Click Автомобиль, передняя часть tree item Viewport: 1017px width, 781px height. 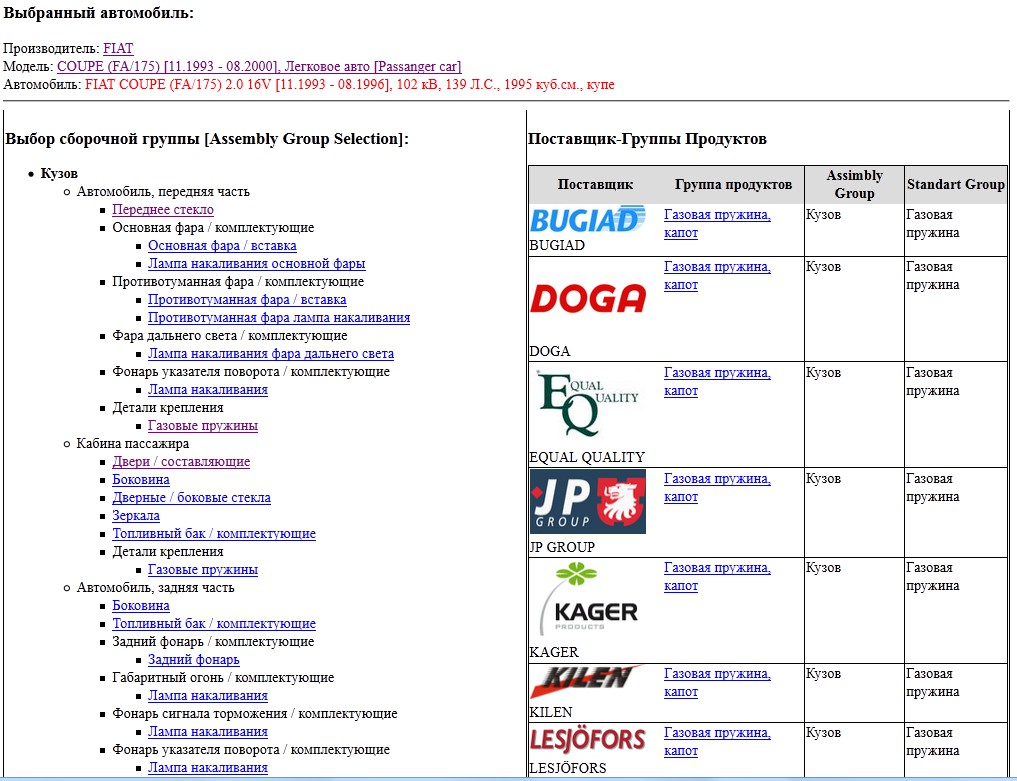163,191
